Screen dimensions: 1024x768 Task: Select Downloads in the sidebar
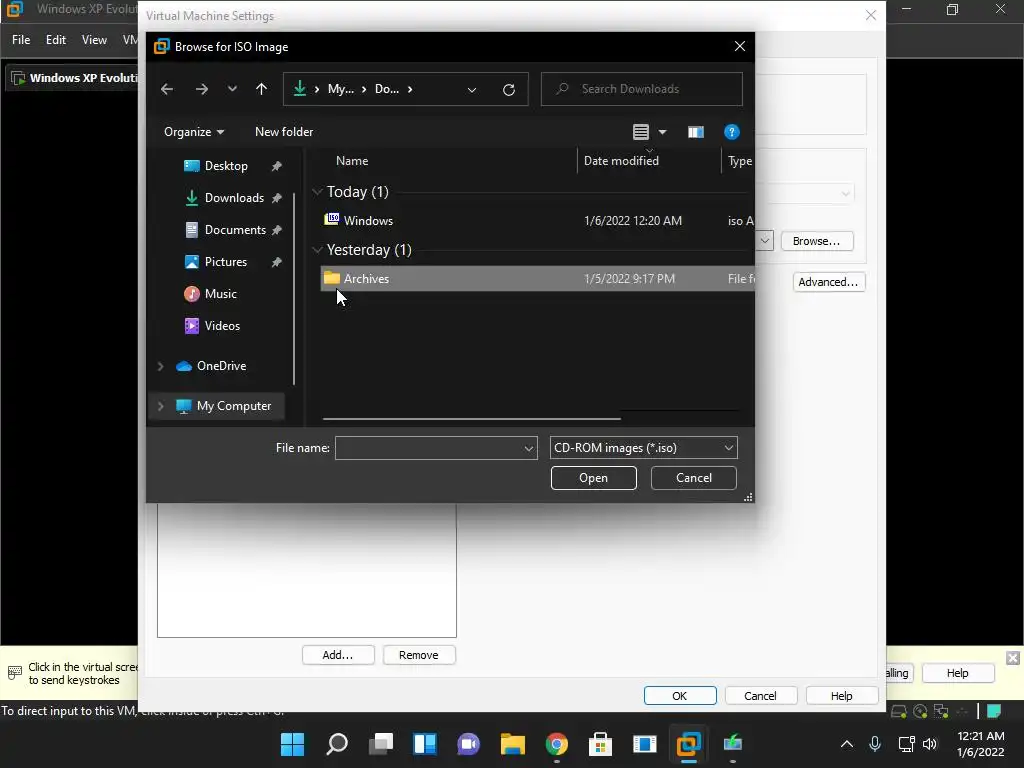point(234,198)
